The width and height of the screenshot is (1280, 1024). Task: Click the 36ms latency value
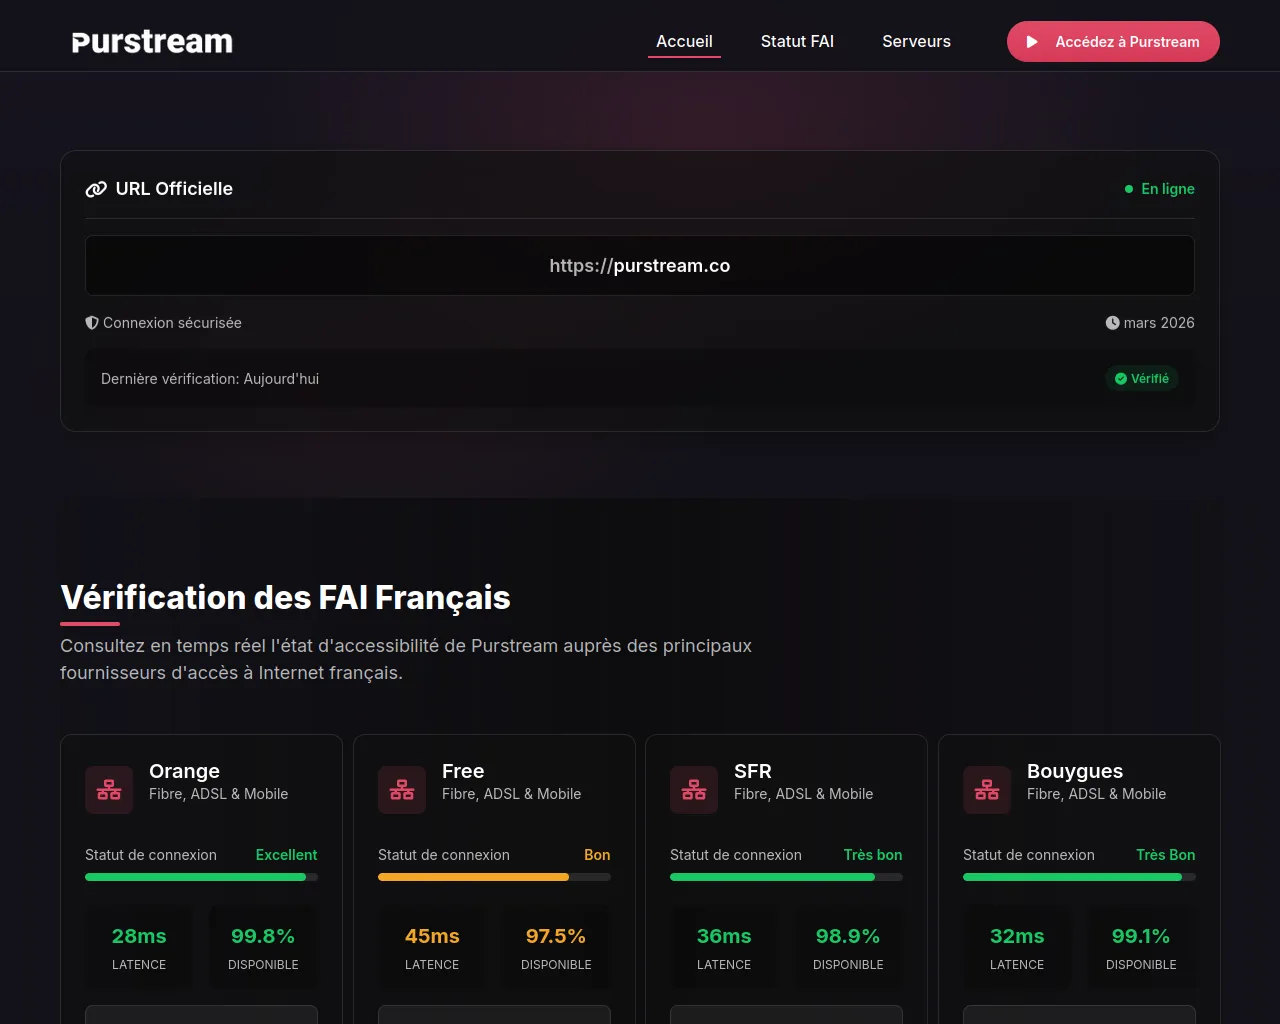coord(724,936)
